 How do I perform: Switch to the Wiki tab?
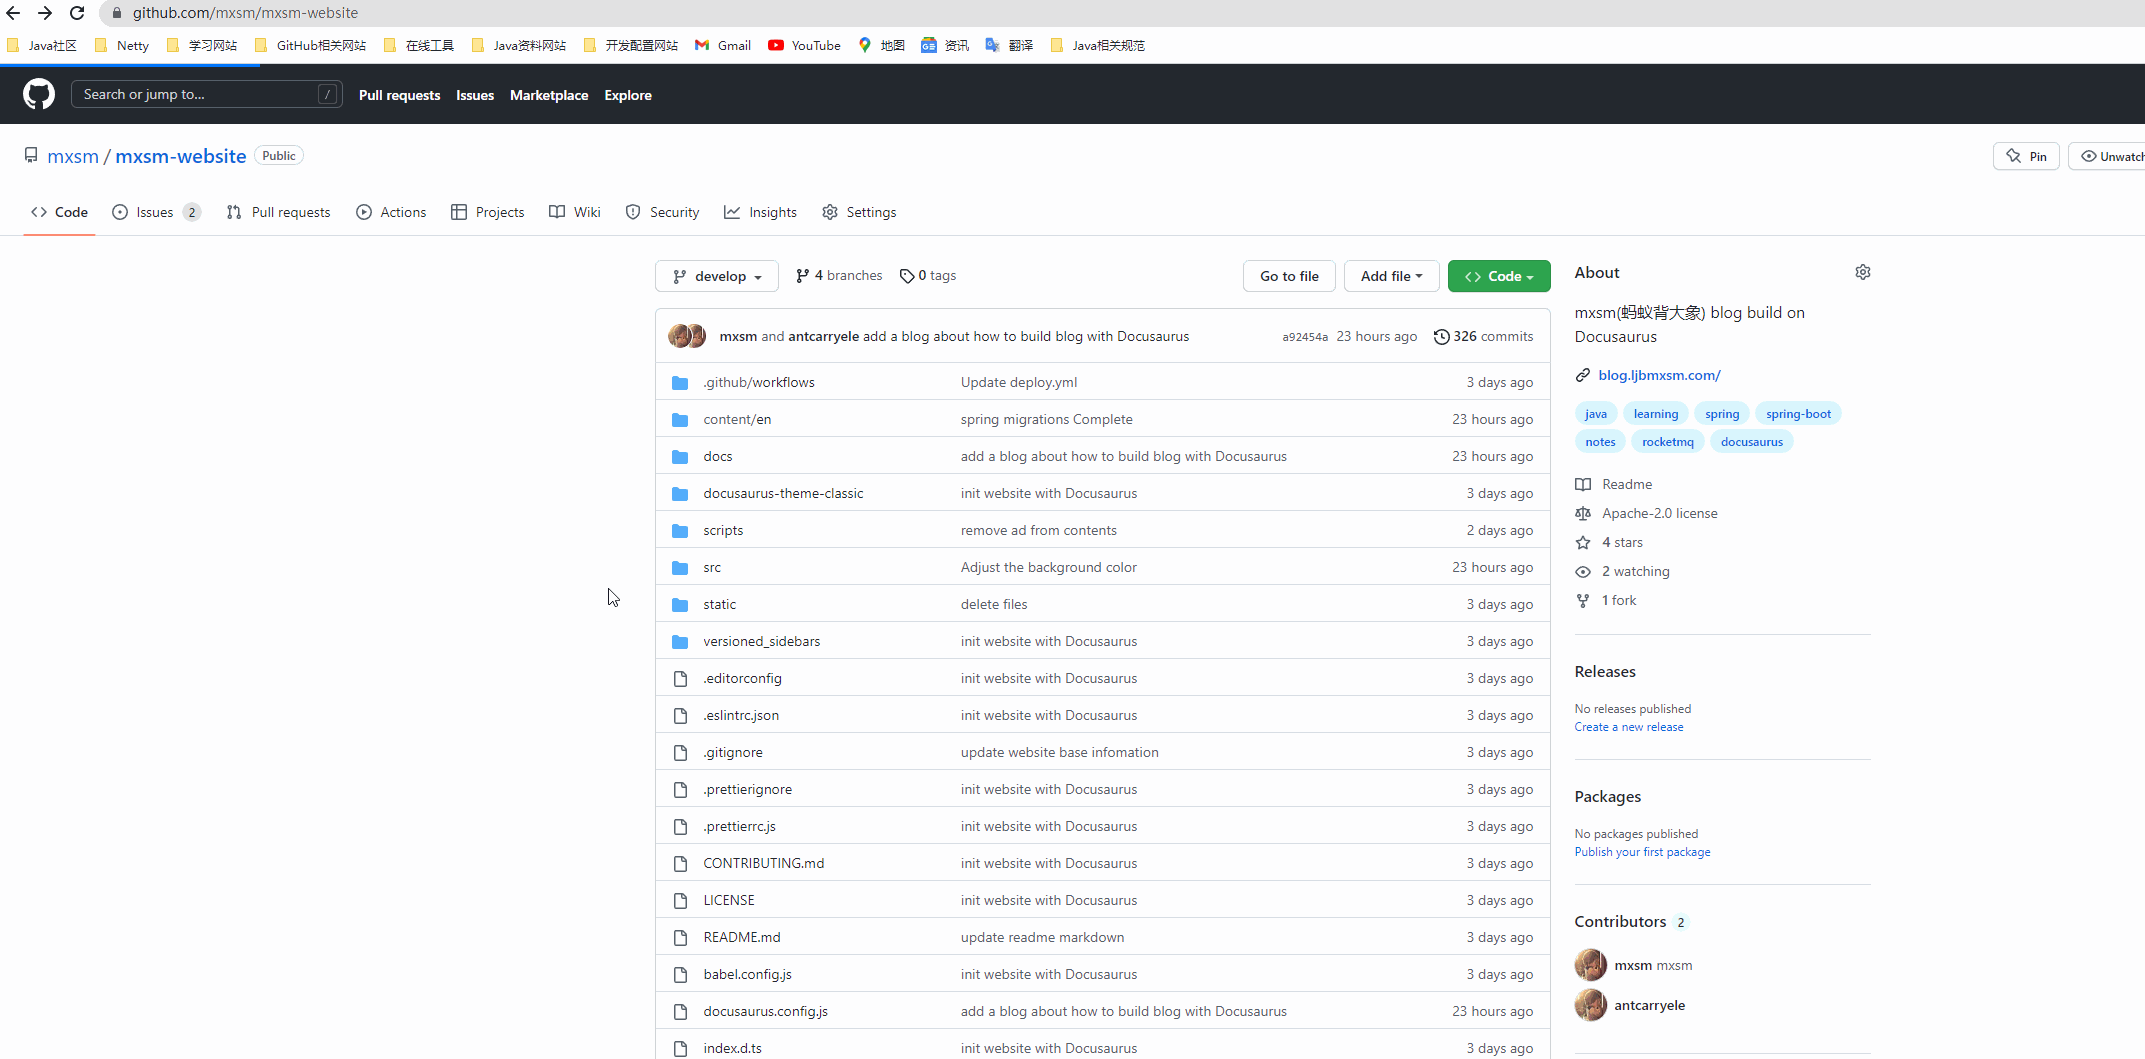tap(574, 212)
